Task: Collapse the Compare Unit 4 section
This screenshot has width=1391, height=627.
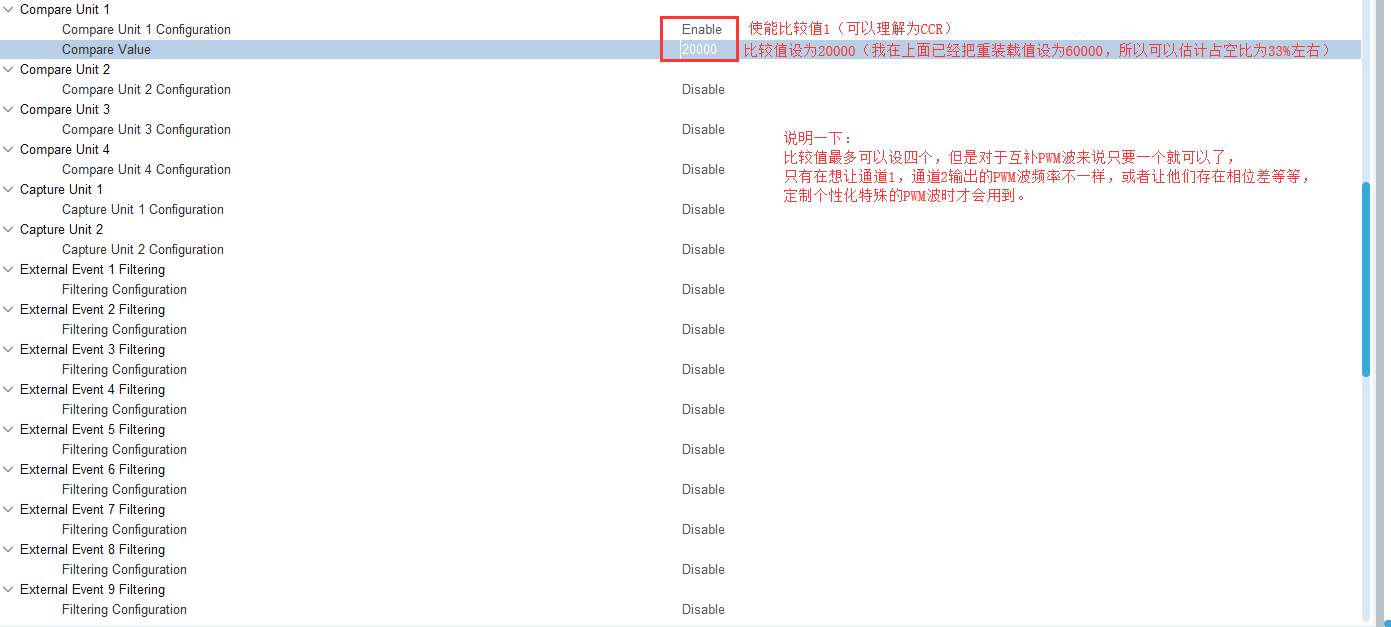Action: point(8,149)
